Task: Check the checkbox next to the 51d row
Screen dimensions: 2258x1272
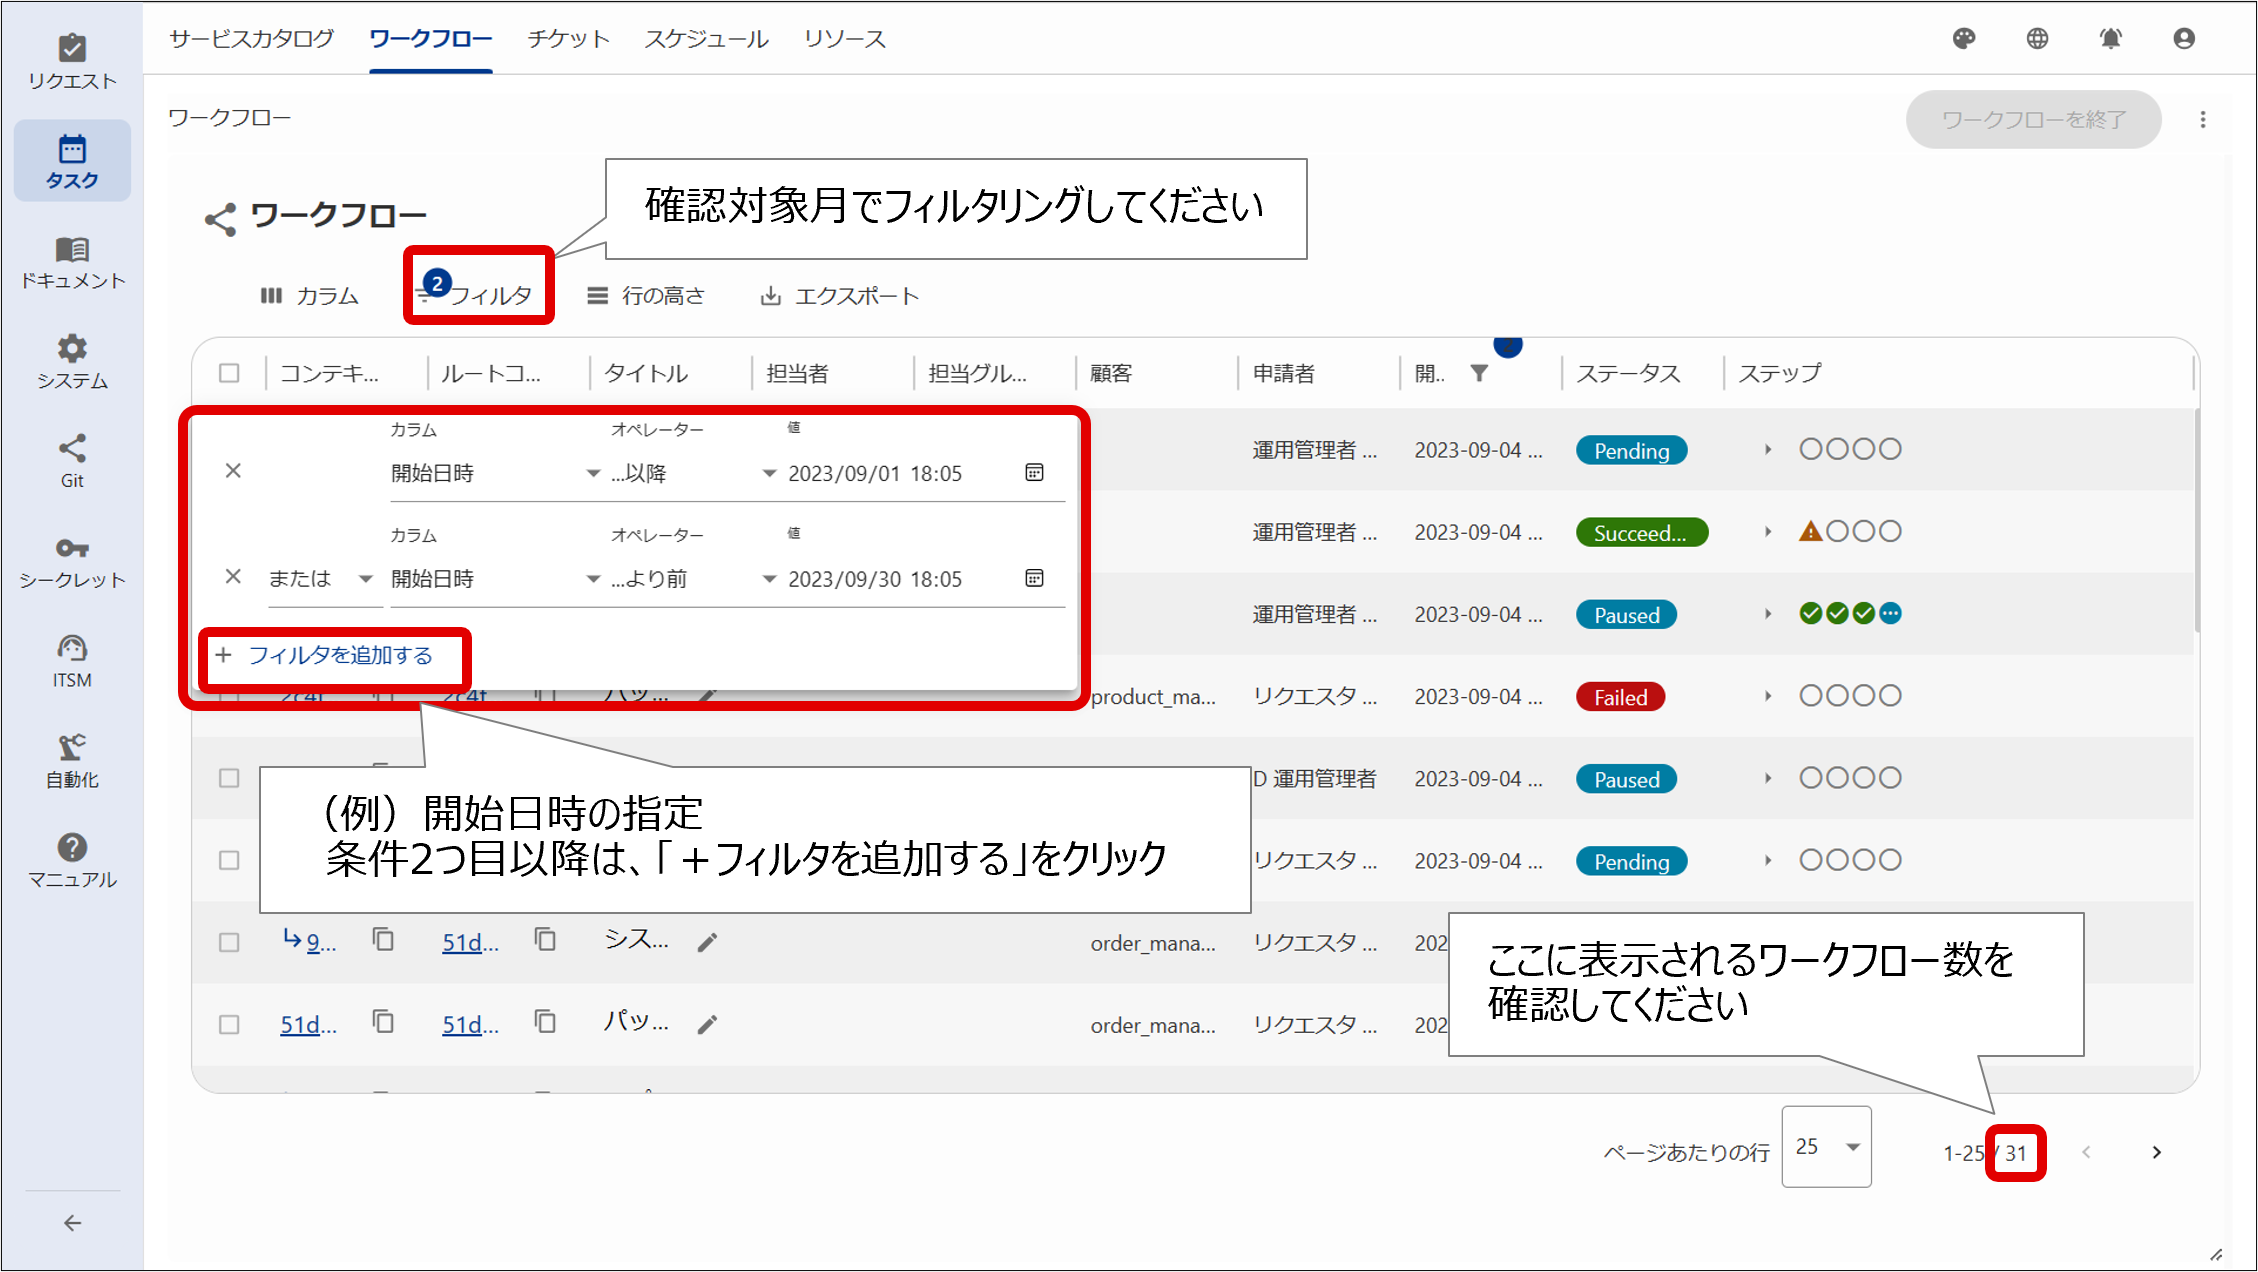Action: click(229, 1024)
